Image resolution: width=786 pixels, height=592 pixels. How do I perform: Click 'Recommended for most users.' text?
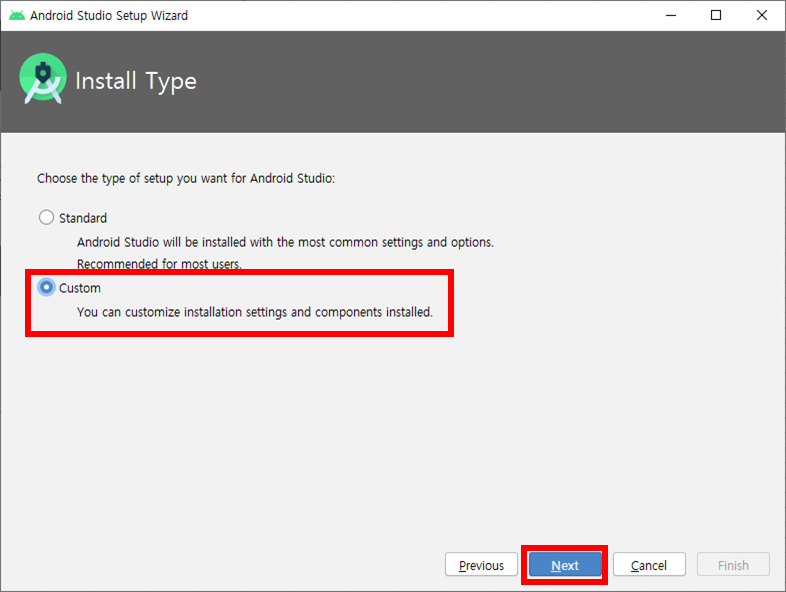coord(159,264)
